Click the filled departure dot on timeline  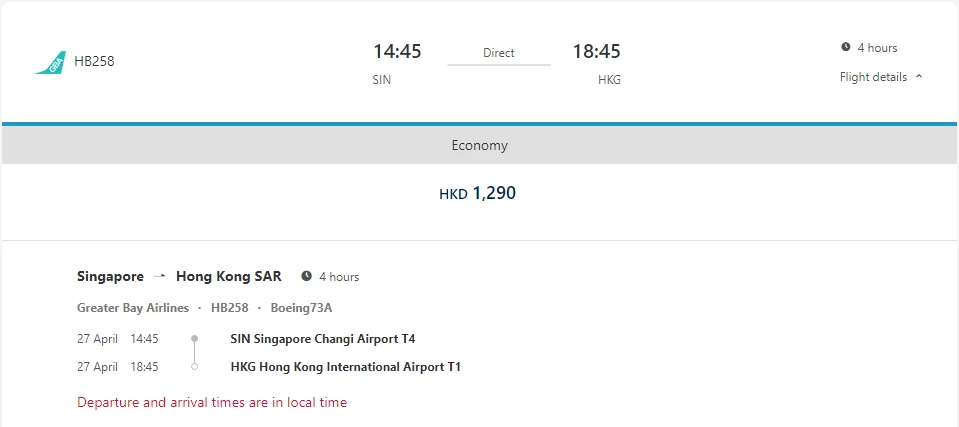(x=194, y=338)
